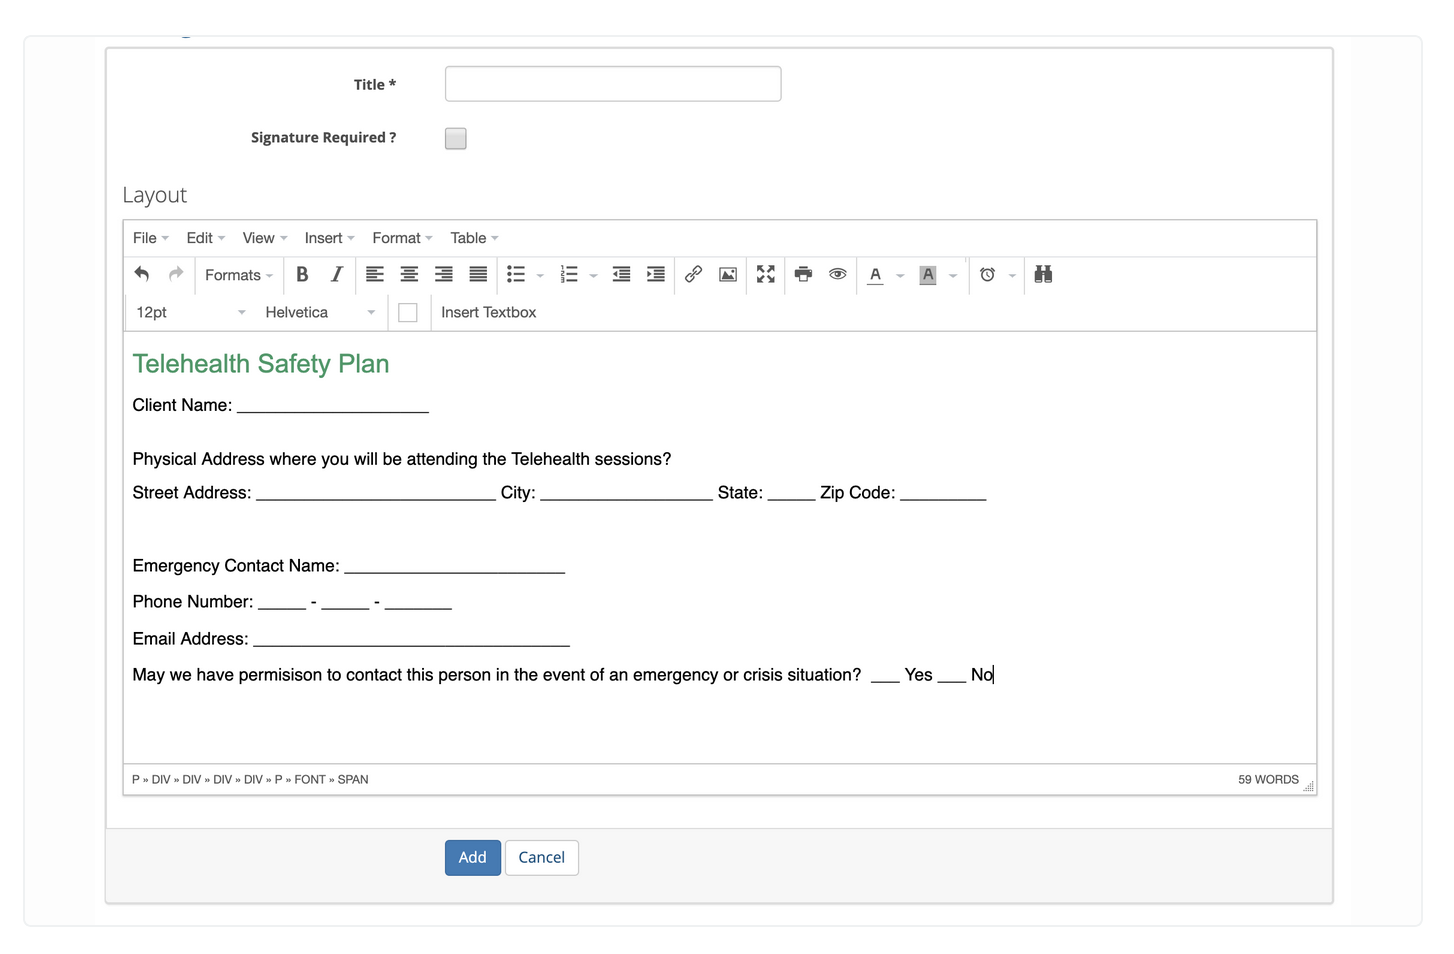Print the document

(x=803, y=274)
